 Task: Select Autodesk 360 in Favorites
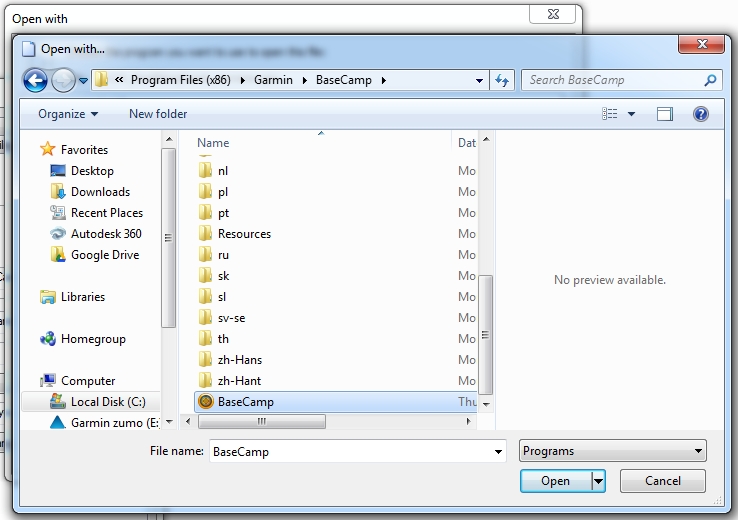[106, 234]
